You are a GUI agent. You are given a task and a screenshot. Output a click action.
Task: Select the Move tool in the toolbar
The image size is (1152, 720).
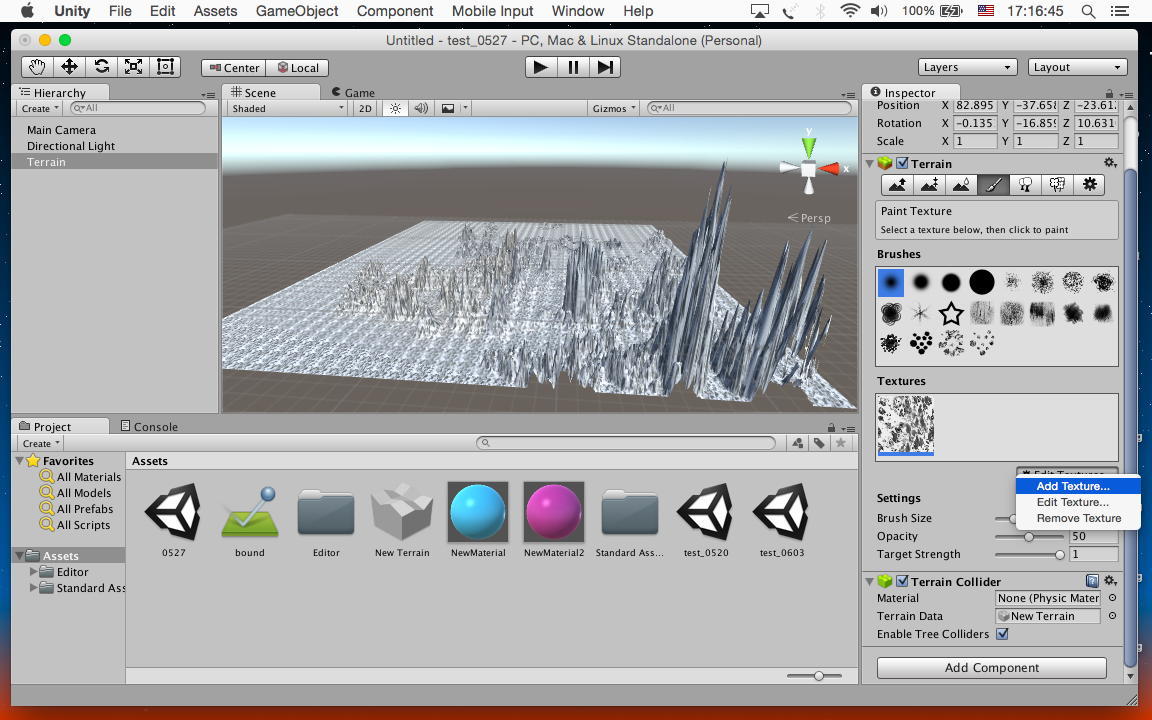(x=69, y=67)
